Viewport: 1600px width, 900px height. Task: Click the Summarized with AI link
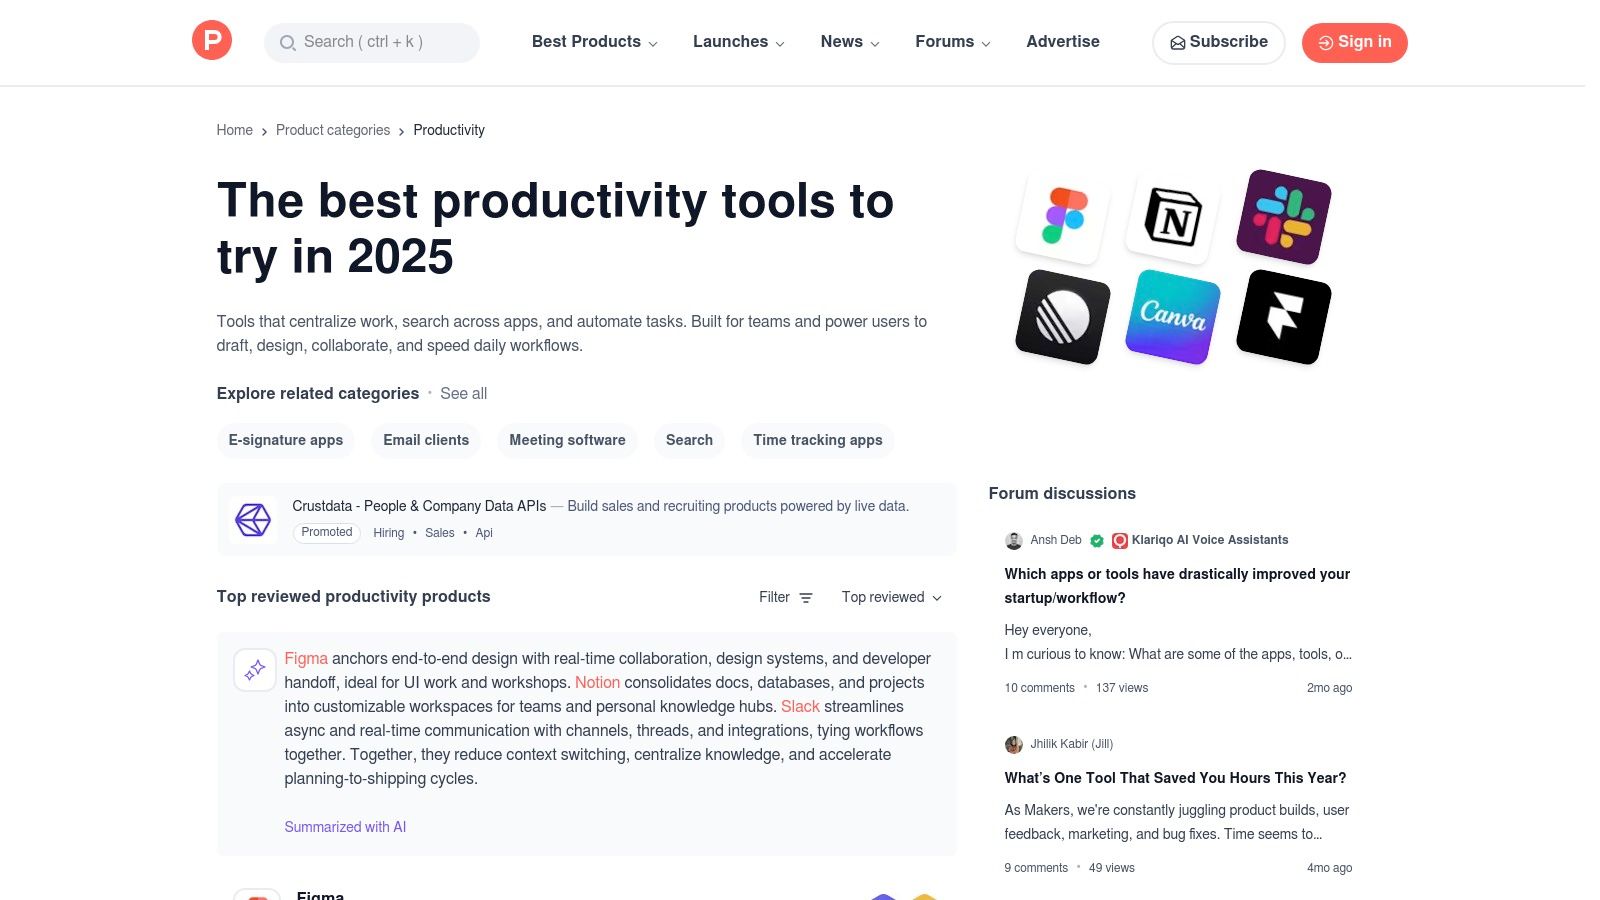345,827
